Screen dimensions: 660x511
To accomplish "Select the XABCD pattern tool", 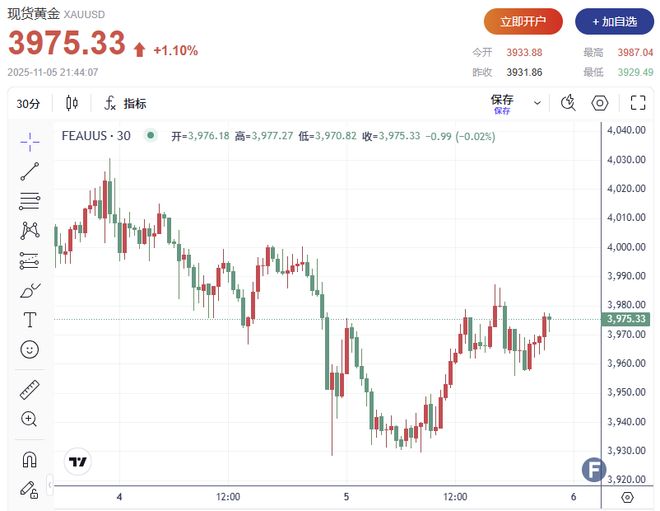I will click(29, 231).
